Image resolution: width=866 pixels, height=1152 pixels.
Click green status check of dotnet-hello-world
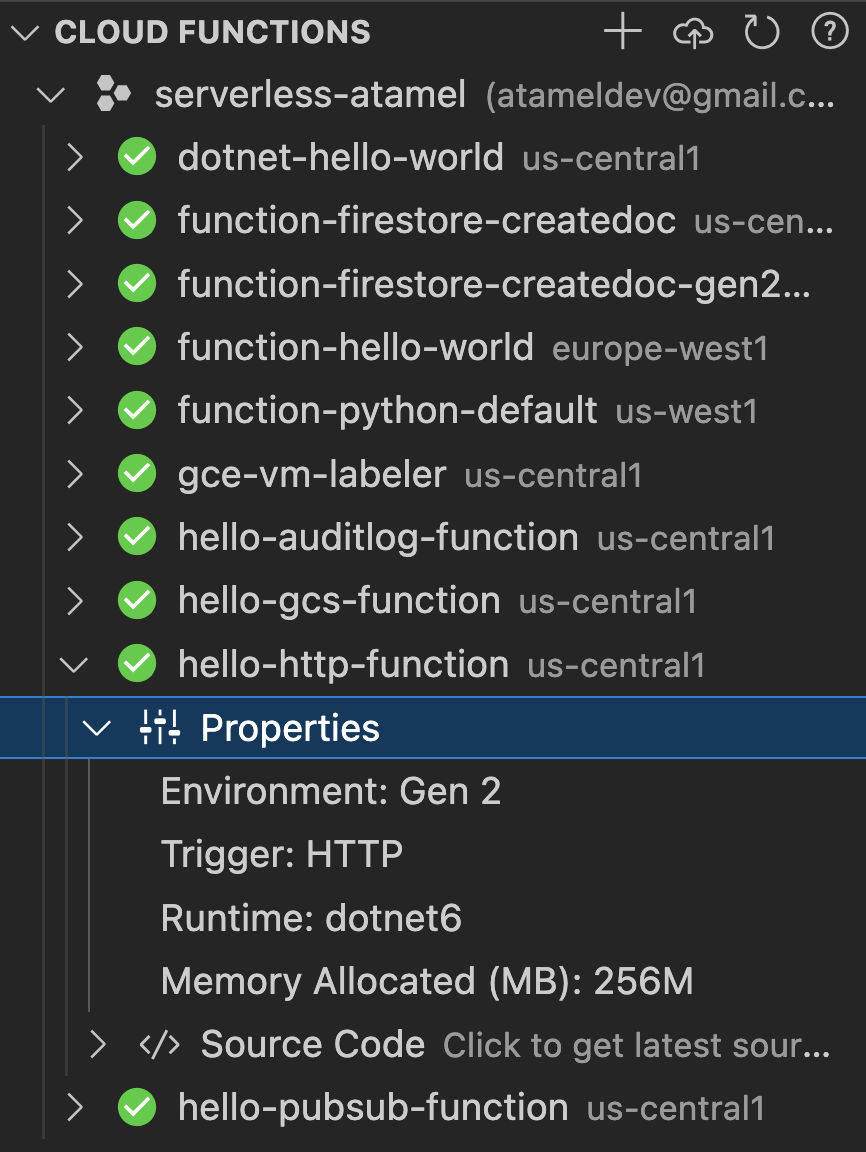pos(137,156)
